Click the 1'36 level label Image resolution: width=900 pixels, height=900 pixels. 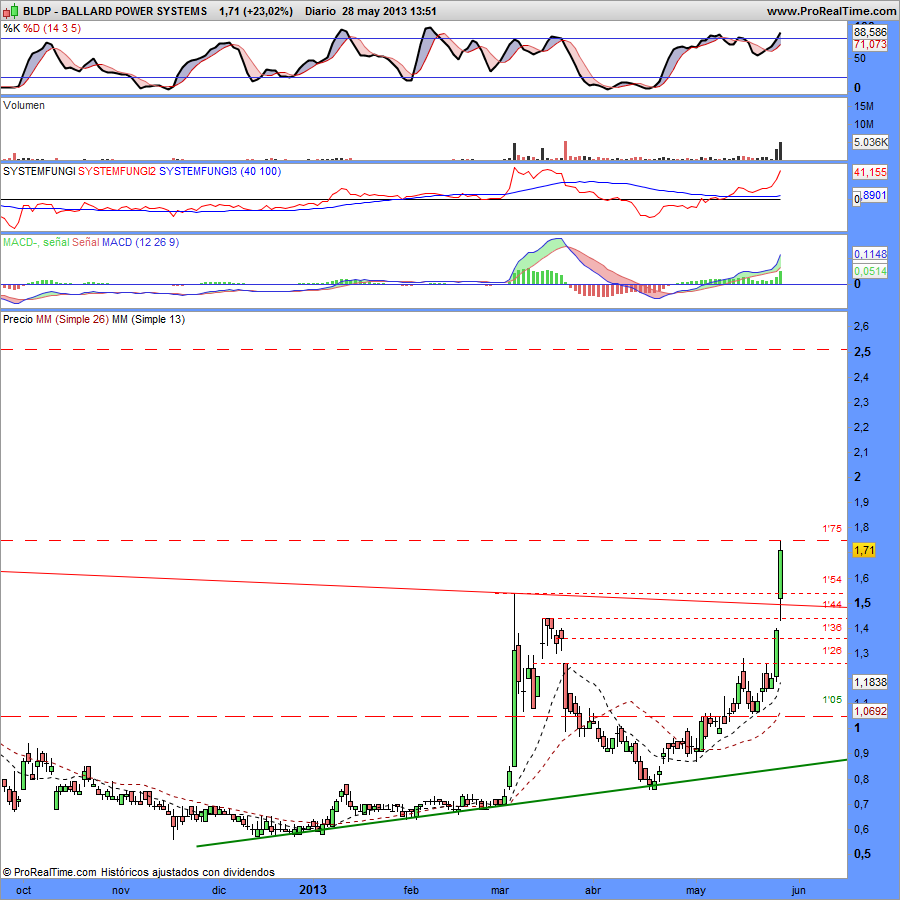[x=832, y=627]
